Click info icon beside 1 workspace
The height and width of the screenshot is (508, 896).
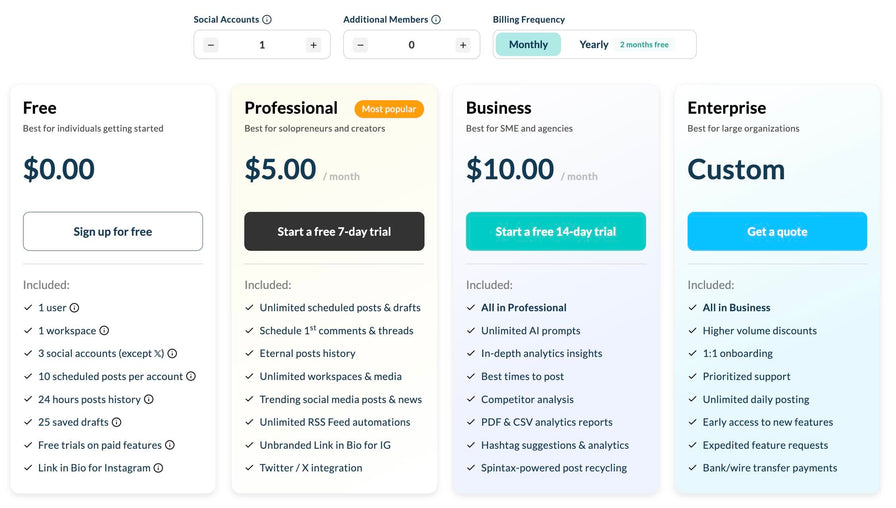pyautogui.click(x=104, y=331)
